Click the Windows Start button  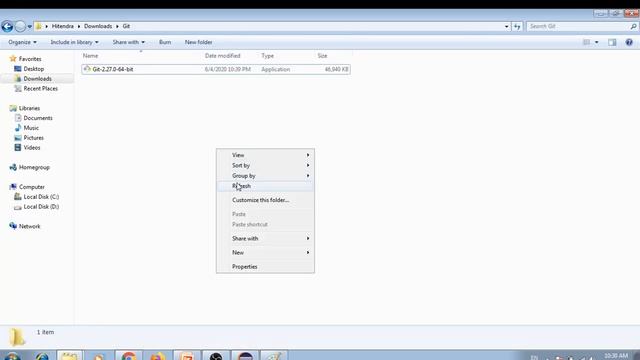(12, 356)
